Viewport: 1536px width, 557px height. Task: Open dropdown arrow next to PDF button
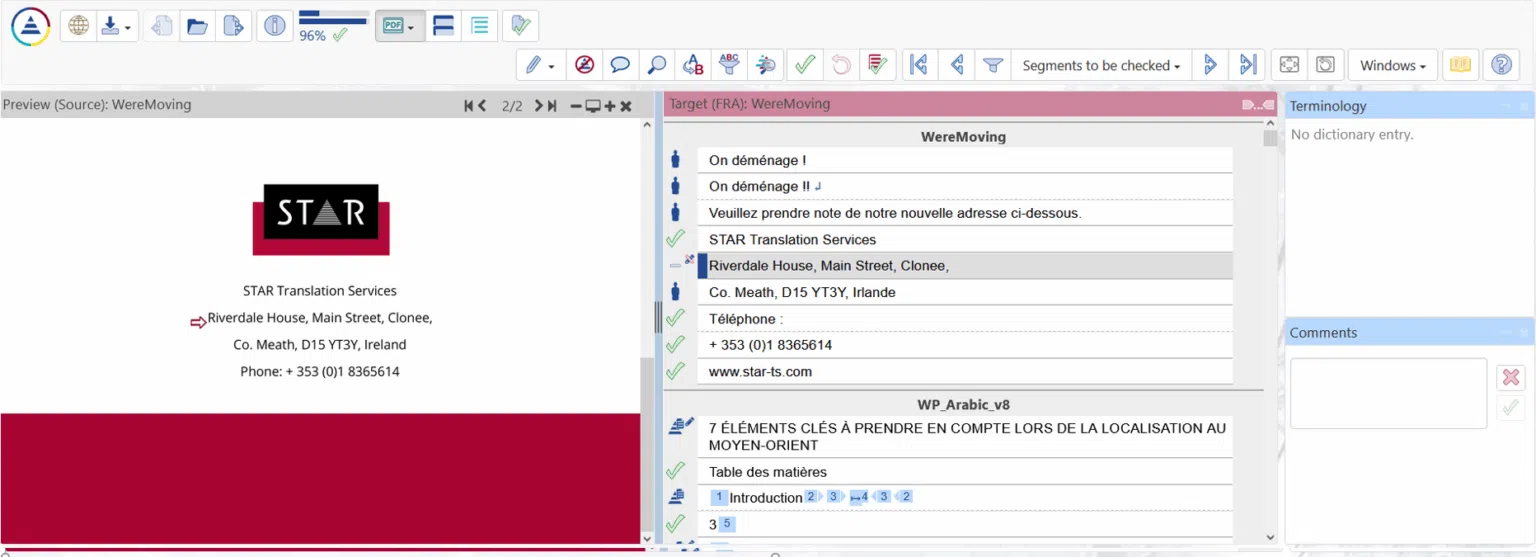click(x=412, y=27)
